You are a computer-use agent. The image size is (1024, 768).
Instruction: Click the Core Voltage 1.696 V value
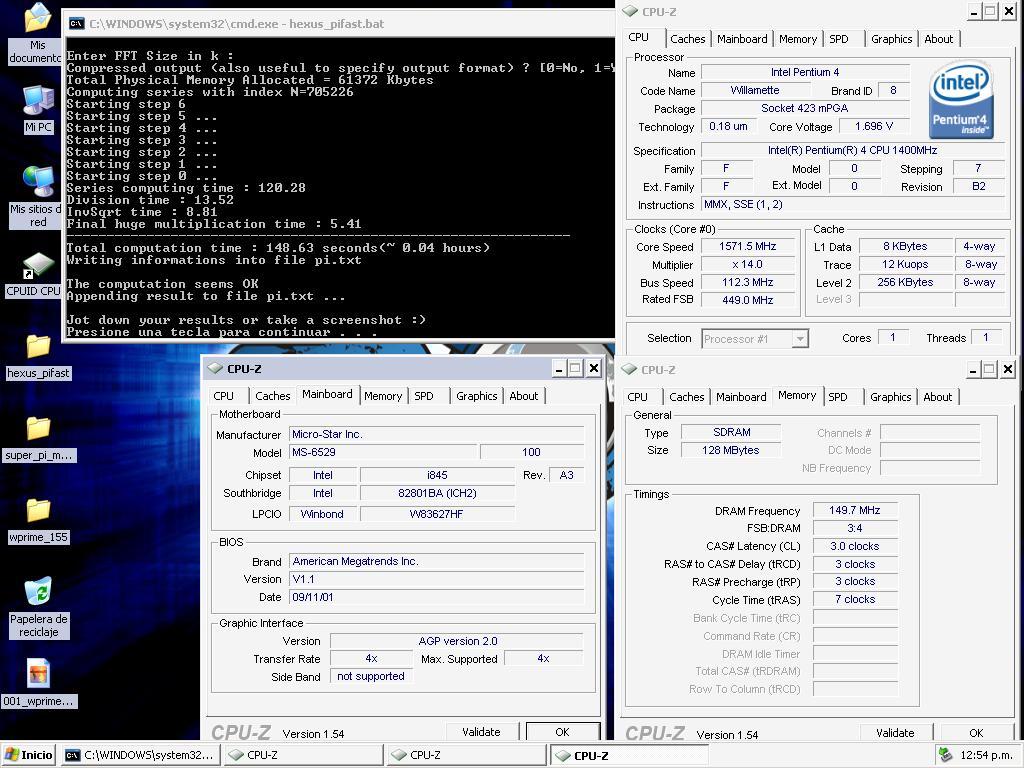tap(874, 126)
